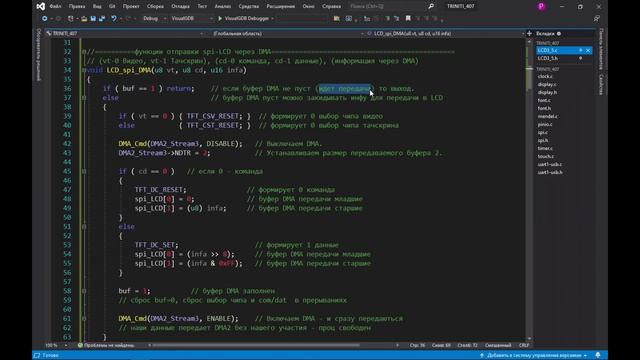640x360 pixels.
Task: Click the open file folder icon
Action: (84, 18)
